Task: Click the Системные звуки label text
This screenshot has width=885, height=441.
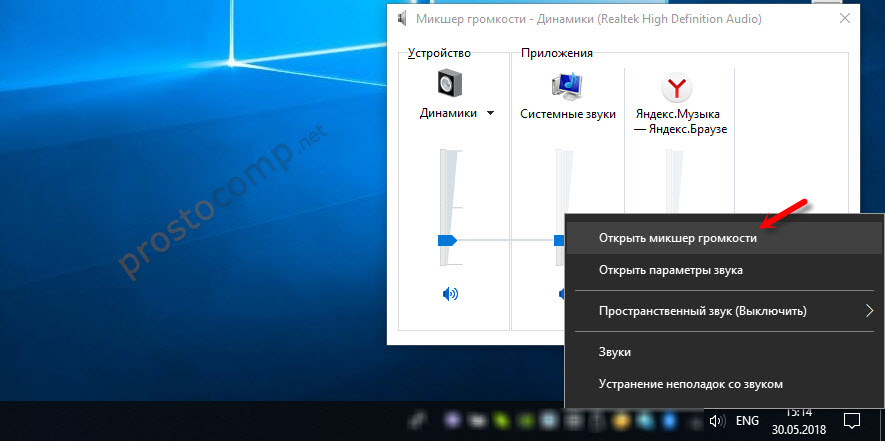Action: (567, 114)
